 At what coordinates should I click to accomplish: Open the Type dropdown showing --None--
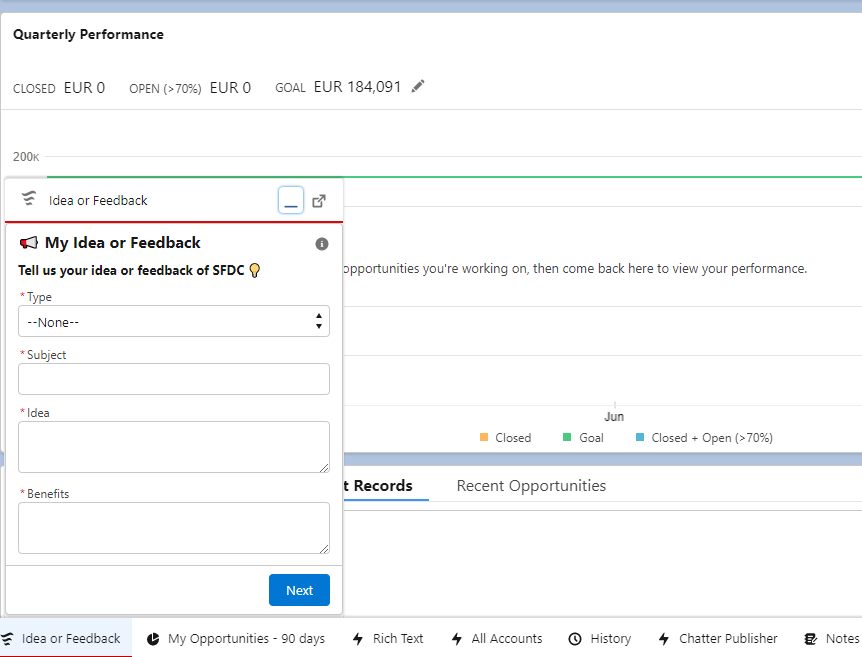pyautogui.click(x=174, y=321)
